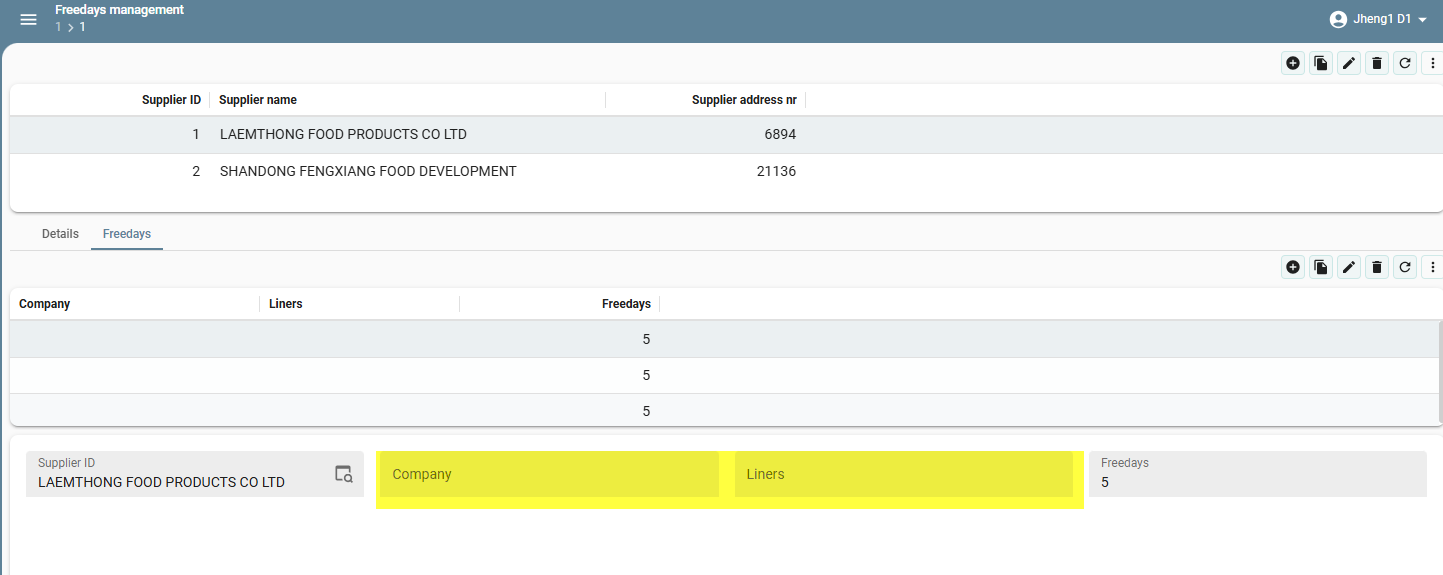1443x575 pixels.
Task: Refresh the freedays list in lower toolbar
Action: 1405,267
